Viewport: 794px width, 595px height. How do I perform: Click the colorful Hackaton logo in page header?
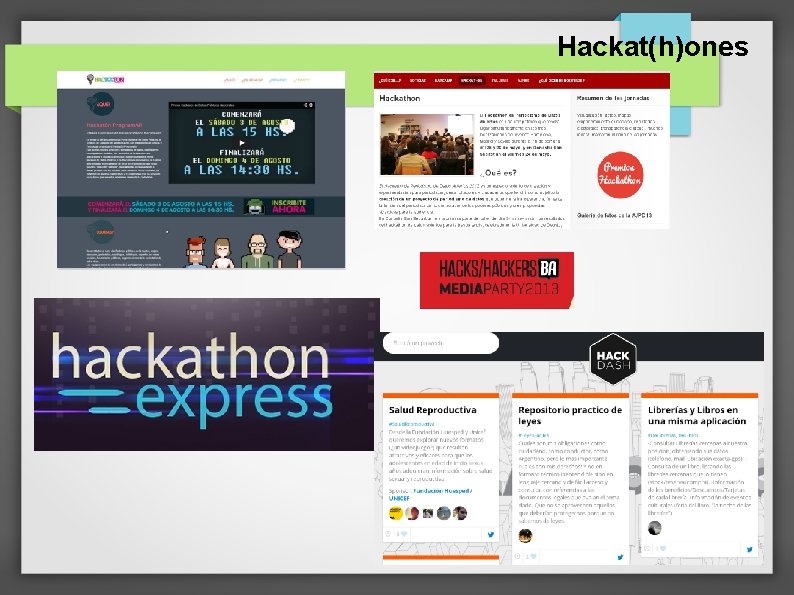pos(105,80)
